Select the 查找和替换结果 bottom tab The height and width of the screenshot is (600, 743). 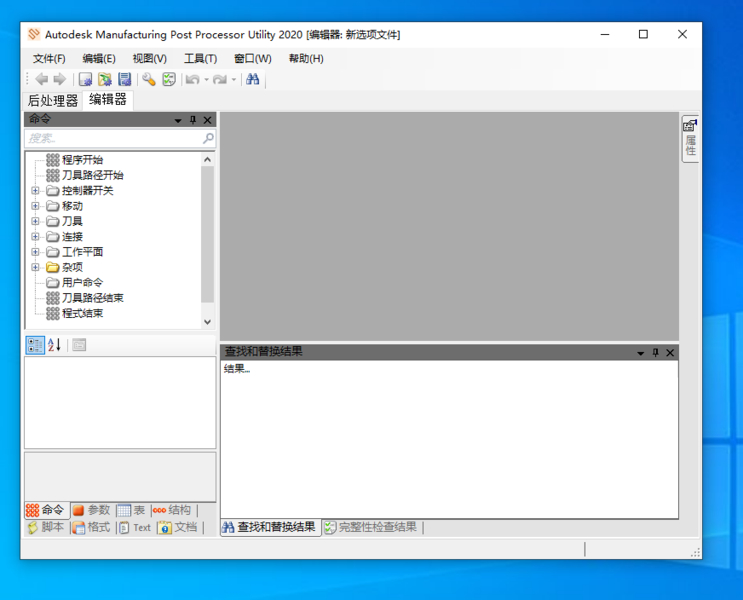269,527
